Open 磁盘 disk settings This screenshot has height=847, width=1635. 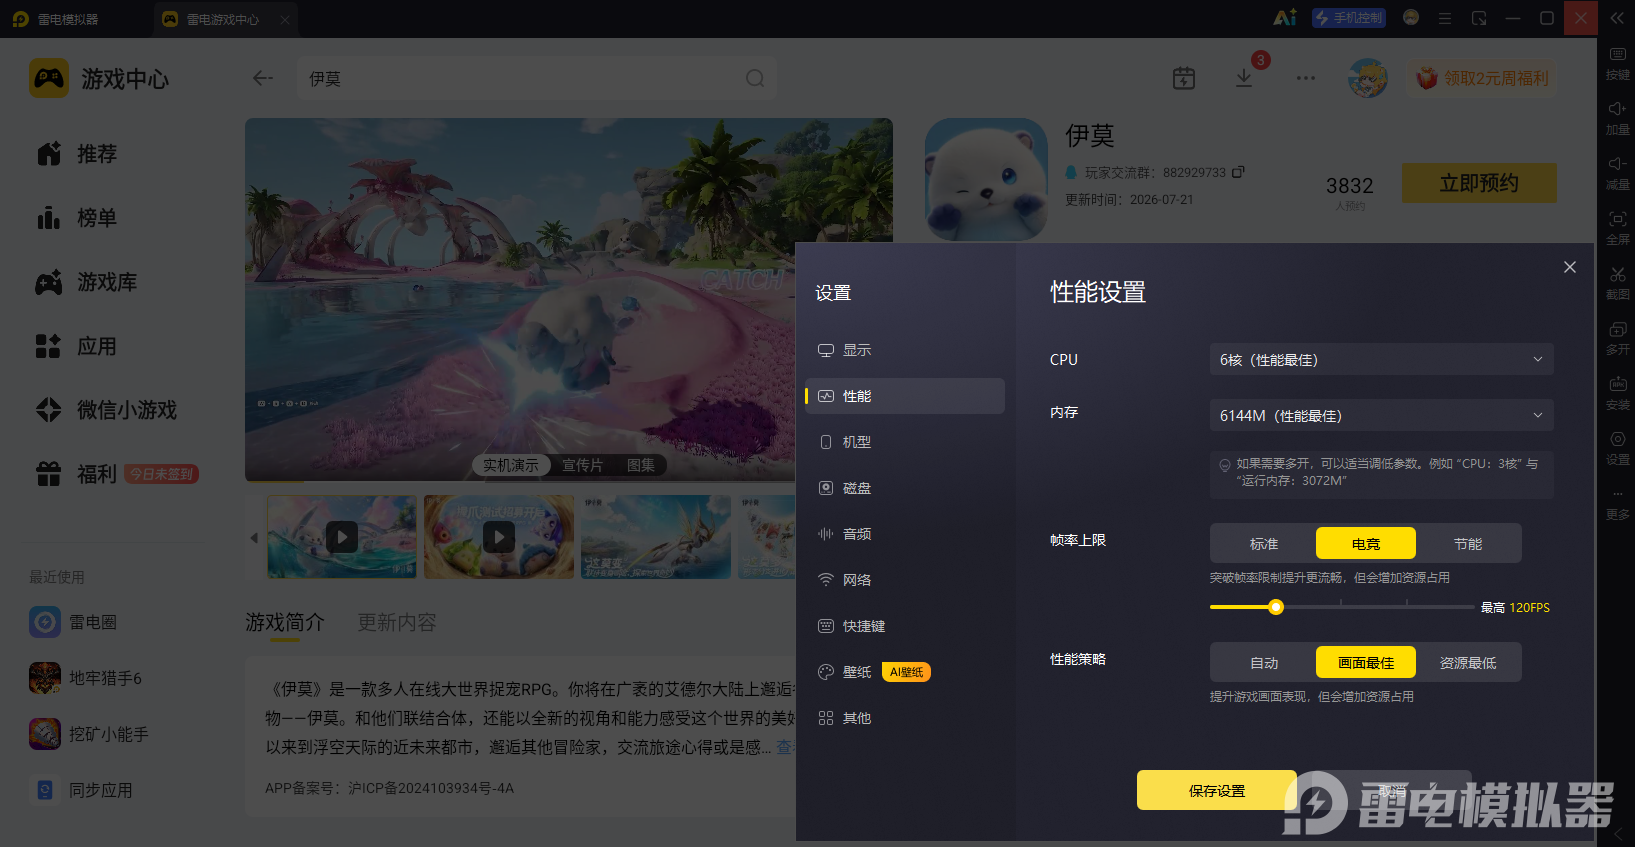(x=905, y=488)
